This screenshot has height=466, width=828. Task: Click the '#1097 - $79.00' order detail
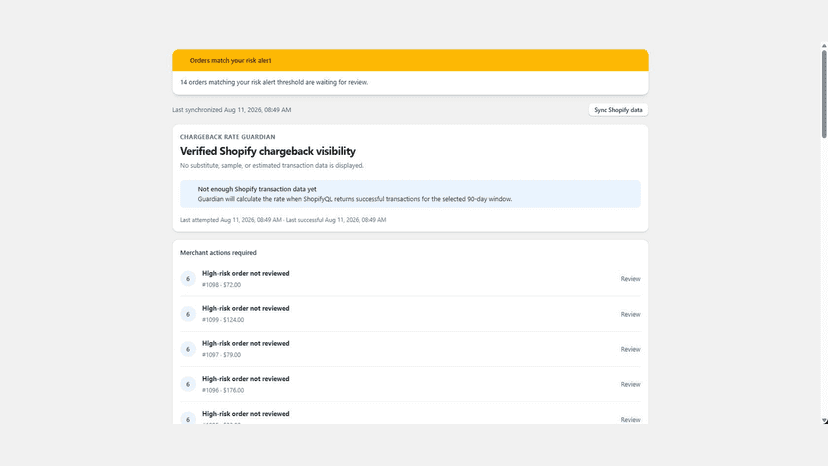click(221, 355)
